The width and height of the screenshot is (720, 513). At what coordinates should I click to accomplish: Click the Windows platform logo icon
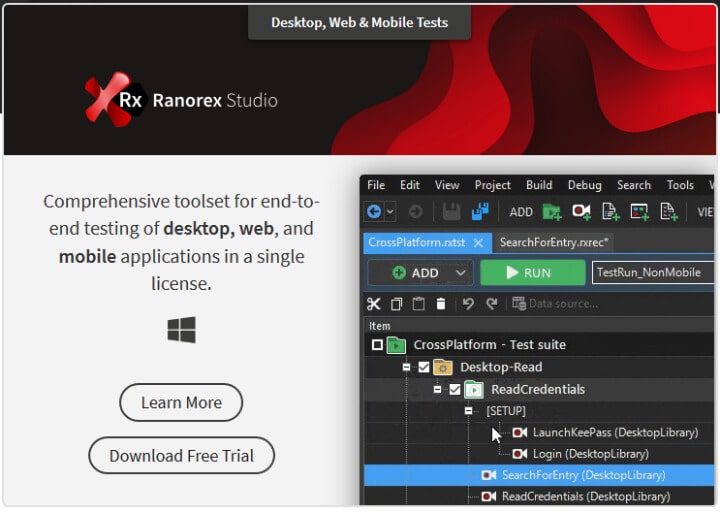click(x=181, y=330)
